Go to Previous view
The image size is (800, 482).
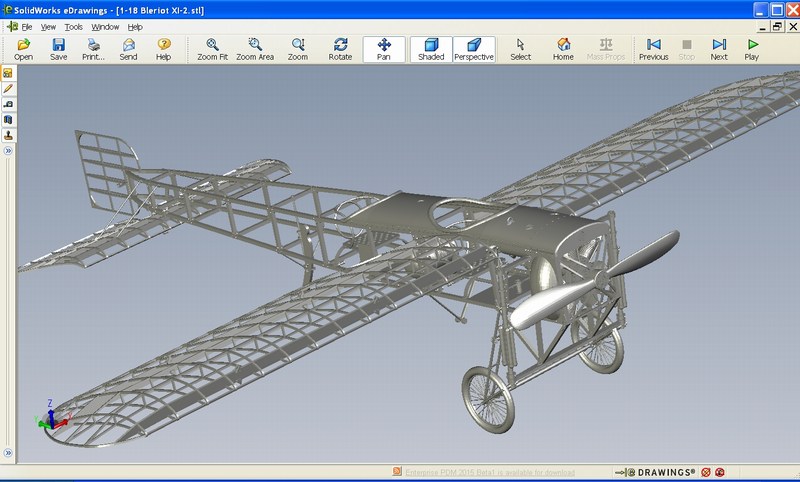(654, 49)
